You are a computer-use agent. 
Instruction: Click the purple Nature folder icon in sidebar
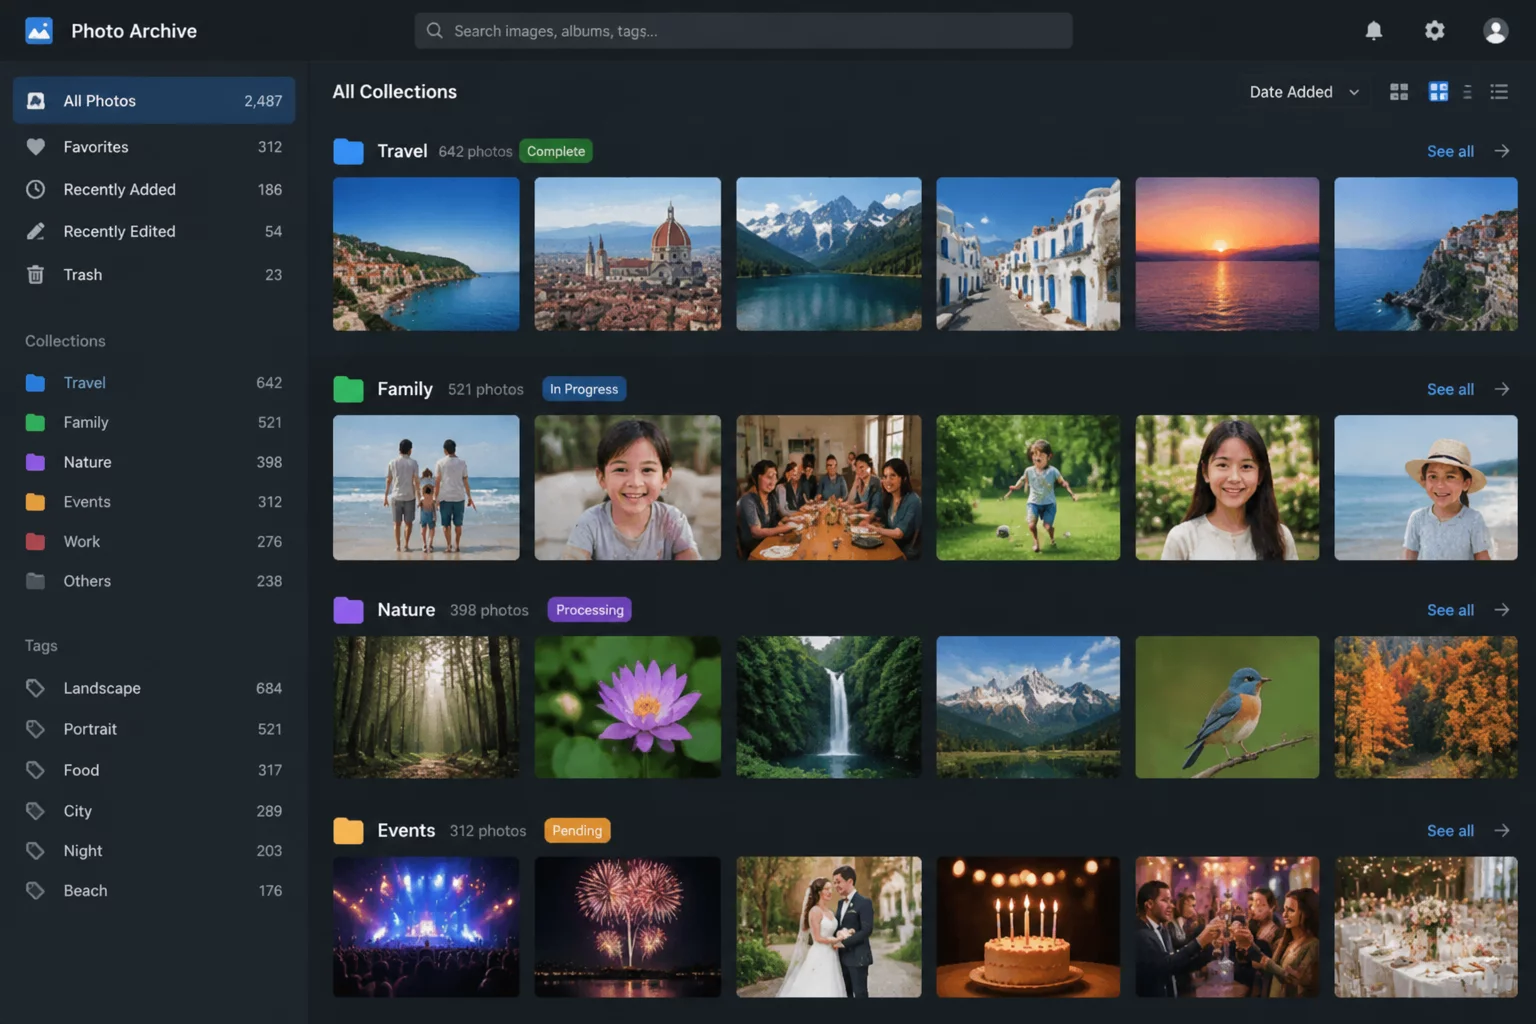pos(36,462)
